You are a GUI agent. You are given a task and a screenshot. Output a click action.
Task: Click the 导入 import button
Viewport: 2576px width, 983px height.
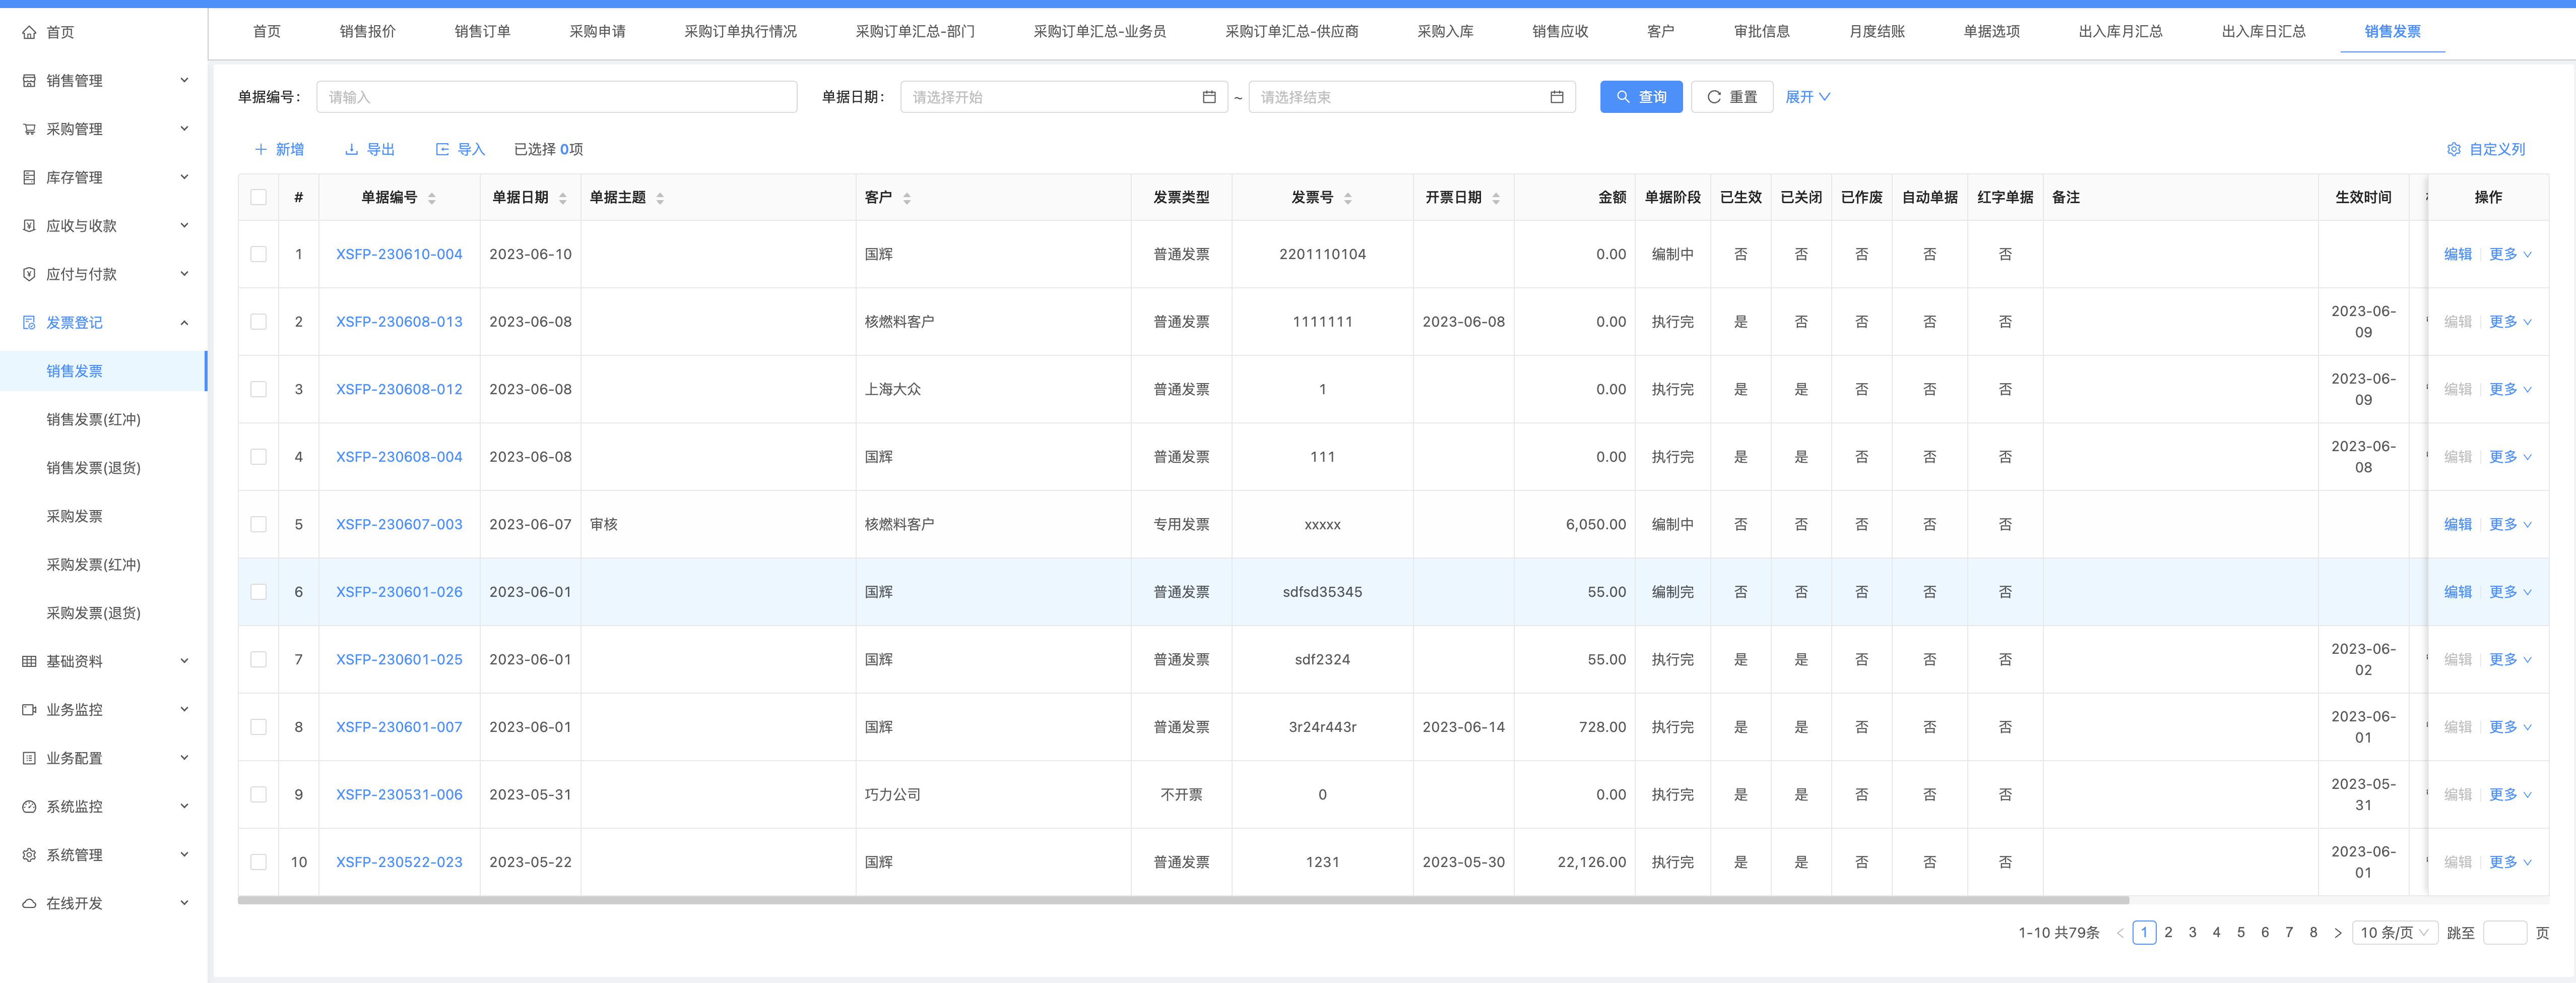(x=460, y=149)
